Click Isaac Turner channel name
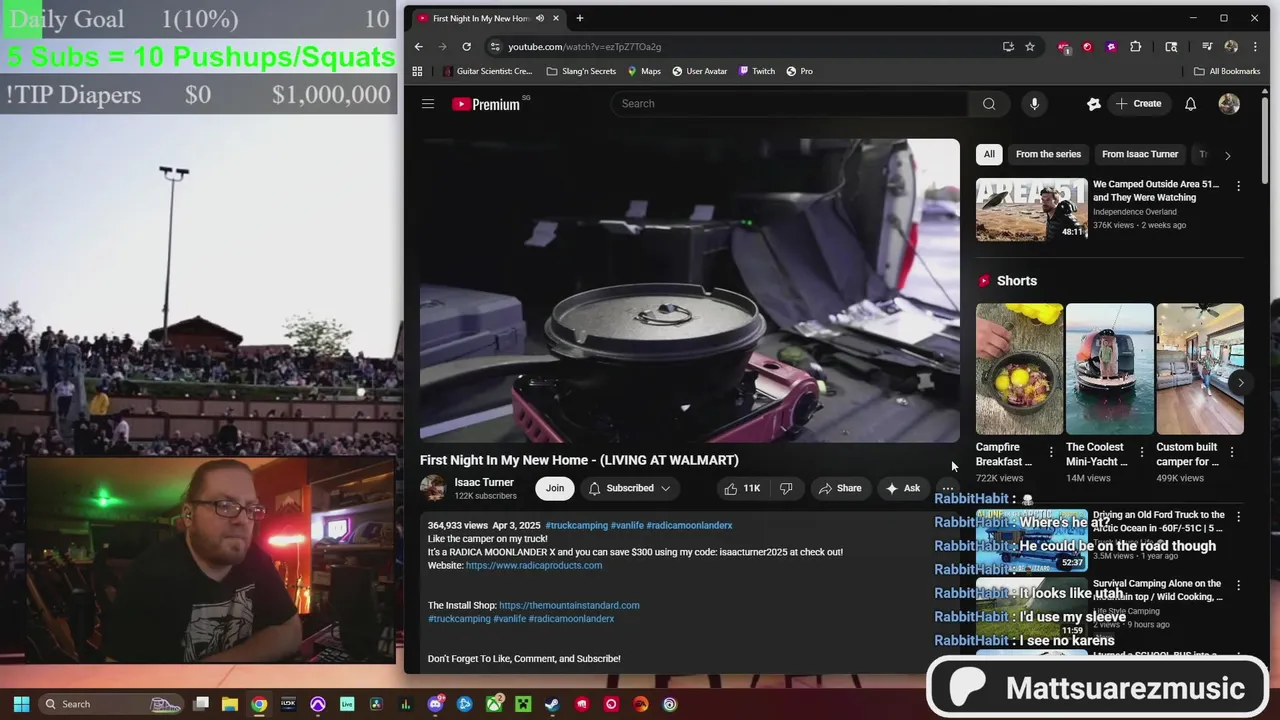This screenshot has width=1280, height=720. click(484, 482)
